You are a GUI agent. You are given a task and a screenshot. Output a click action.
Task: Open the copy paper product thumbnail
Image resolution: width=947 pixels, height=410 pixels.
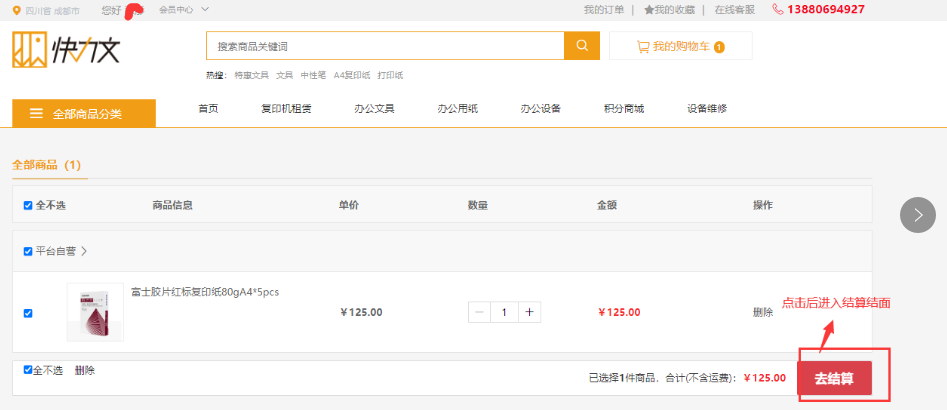pyautogui.click(x=95, y=312)
